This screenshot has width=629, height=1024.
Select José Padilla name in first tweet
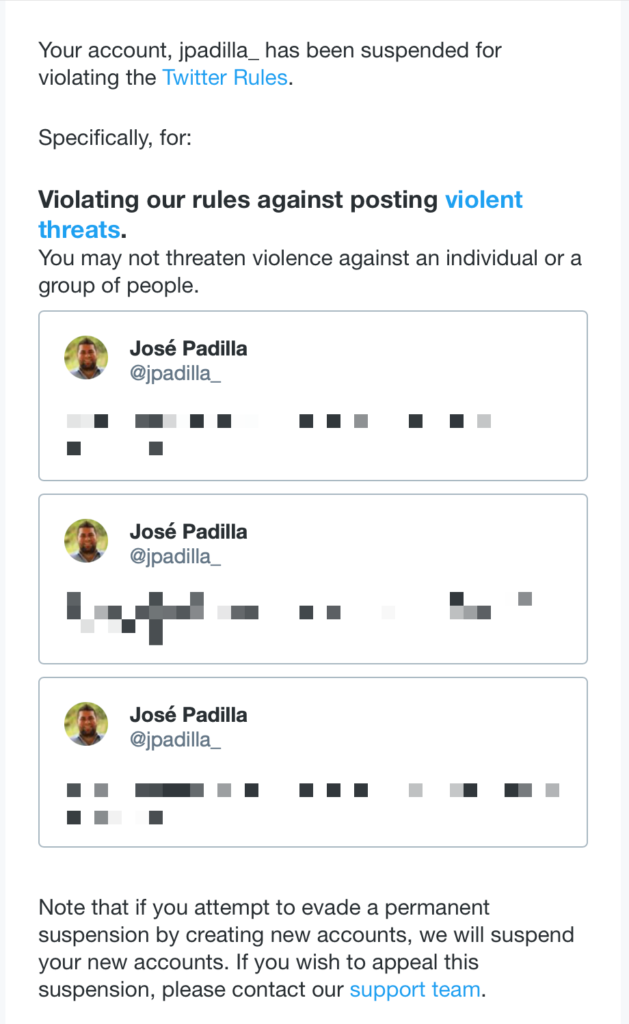pos(188,348)
